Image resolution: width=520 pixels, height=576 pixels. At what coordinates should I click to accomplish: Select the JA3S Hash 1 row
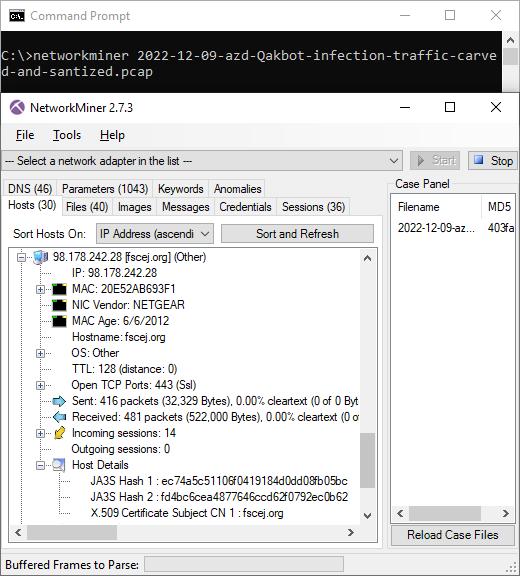tap(219, 481)
